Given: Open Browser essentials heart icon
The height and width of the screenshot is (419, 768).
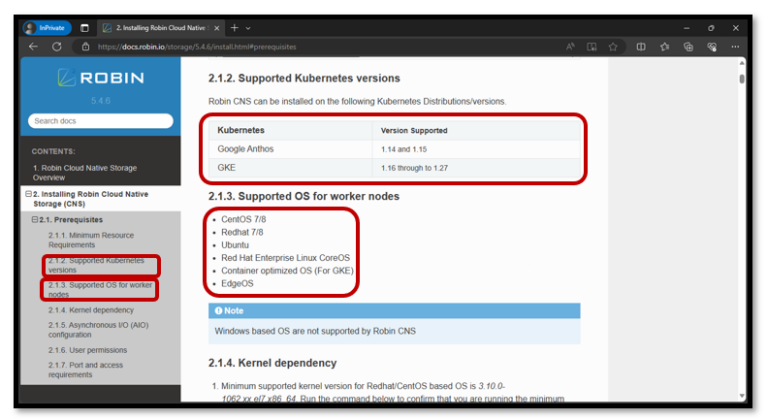Looking at the screenshot, I should point(712,47).
